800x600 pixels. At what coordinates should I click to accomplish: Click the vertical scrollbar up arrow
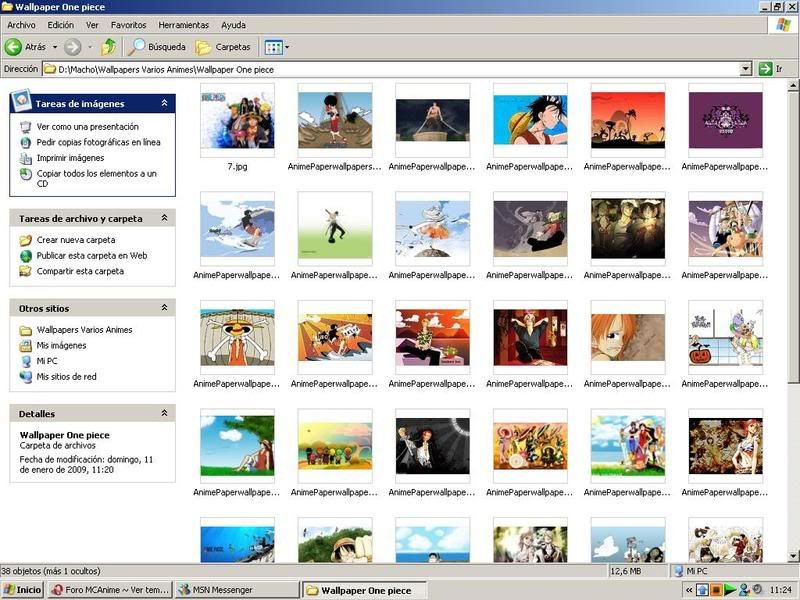(793, 85)
